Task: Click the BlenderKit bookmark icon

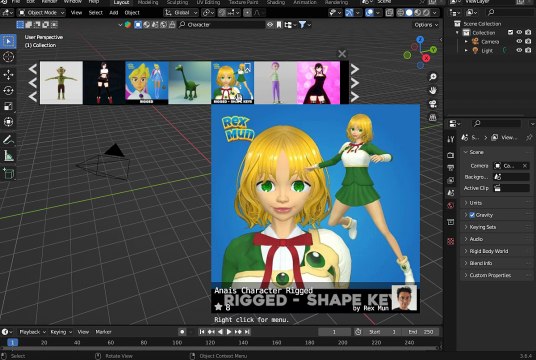Action: [279, 25]
